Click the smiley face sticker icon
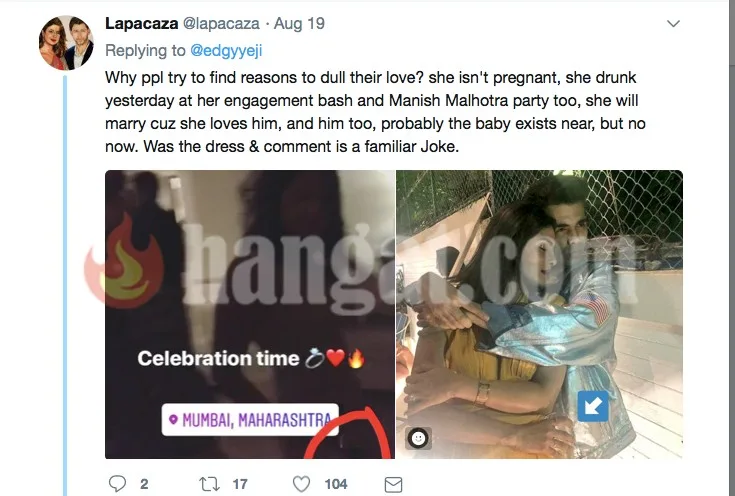 coord(419,438)
